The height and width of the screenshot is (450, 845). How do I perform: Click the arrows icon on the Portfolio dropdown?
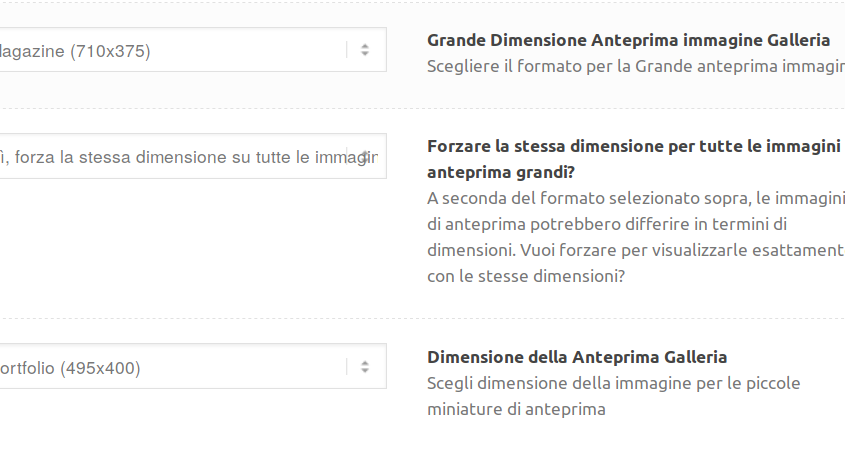click(x=365, y=367)
